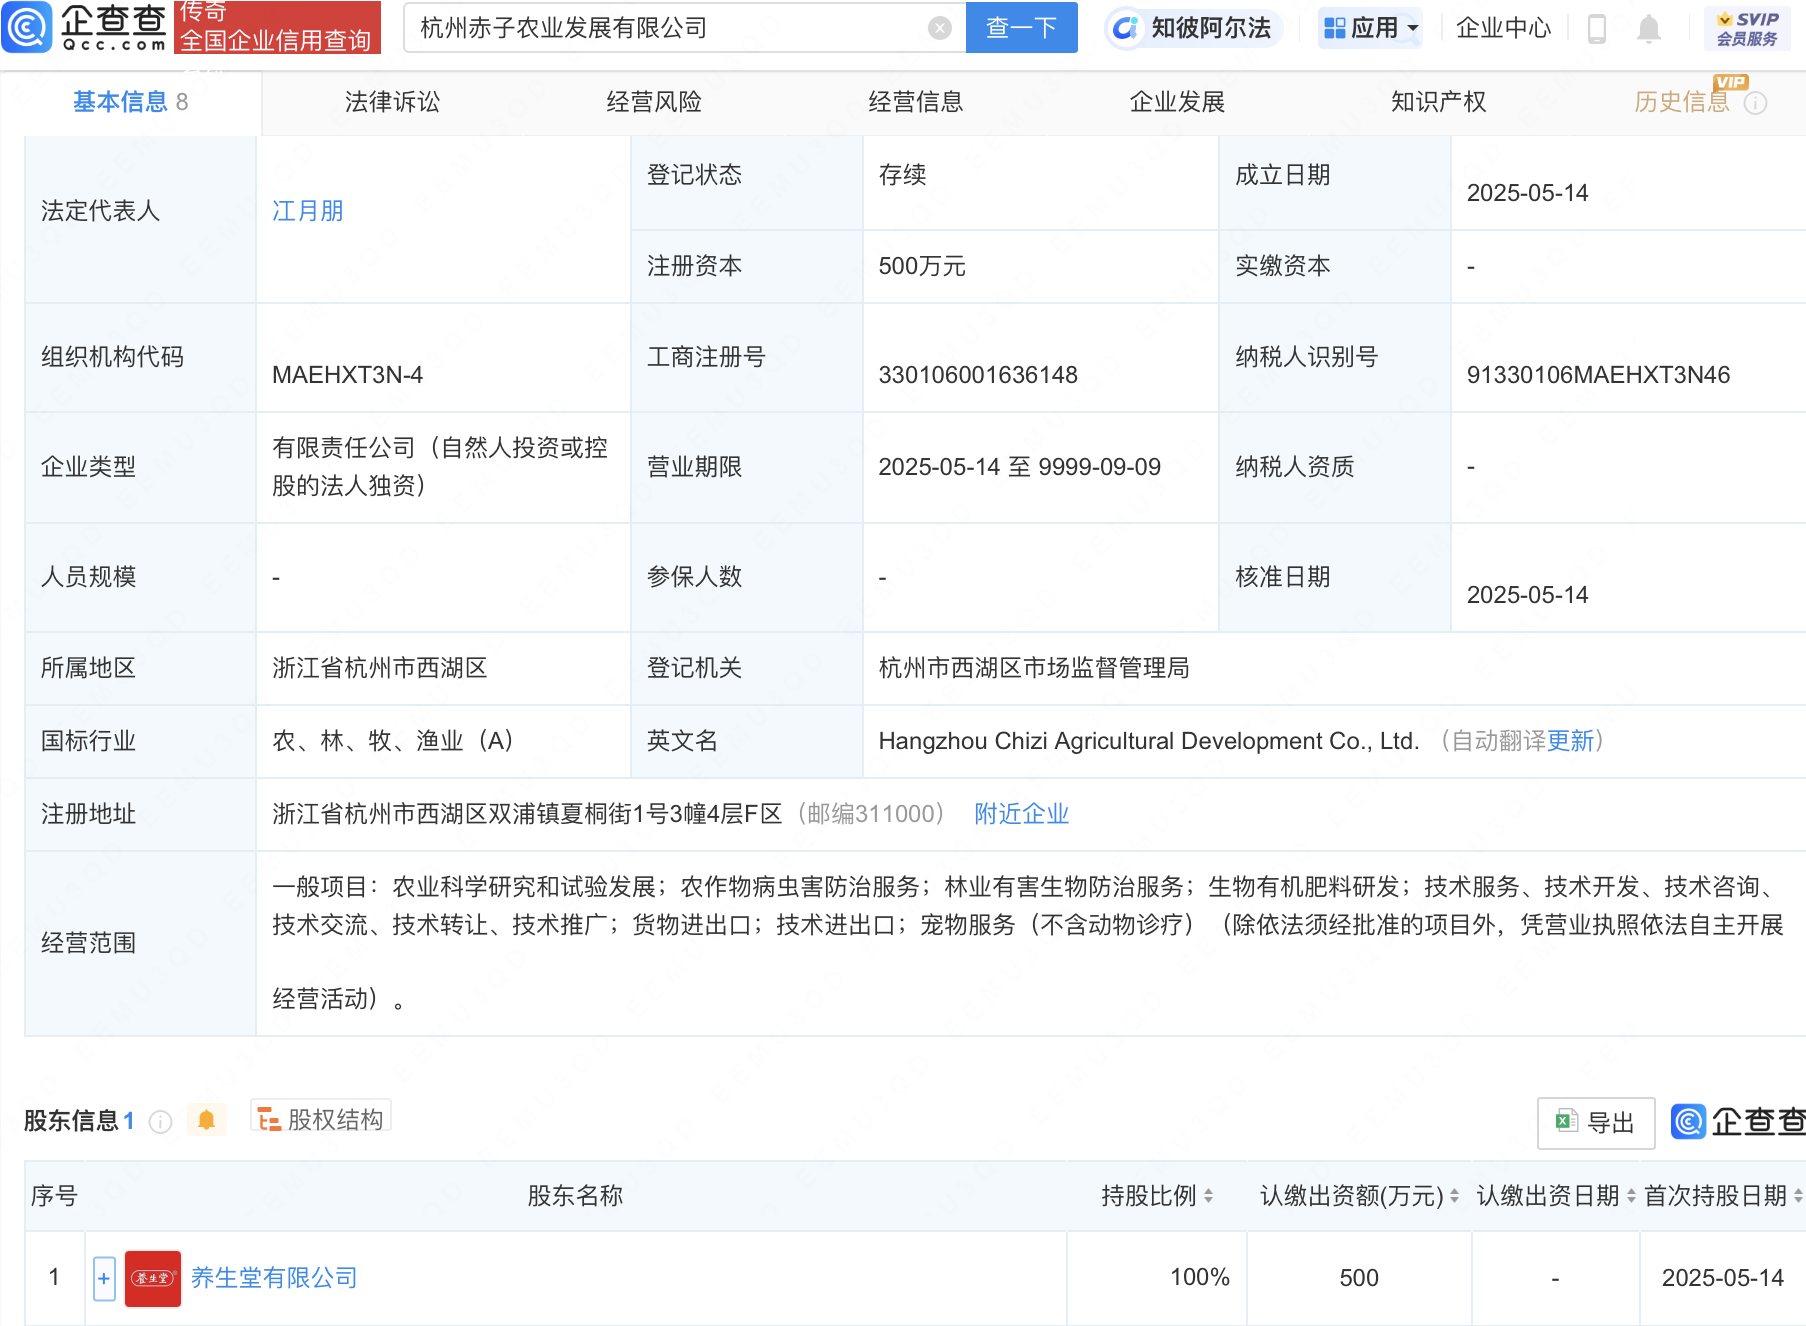This screenshot has width=1806, height=1326.
Task: Switch to 知识产权 tab
Action: click(1439, 102)
